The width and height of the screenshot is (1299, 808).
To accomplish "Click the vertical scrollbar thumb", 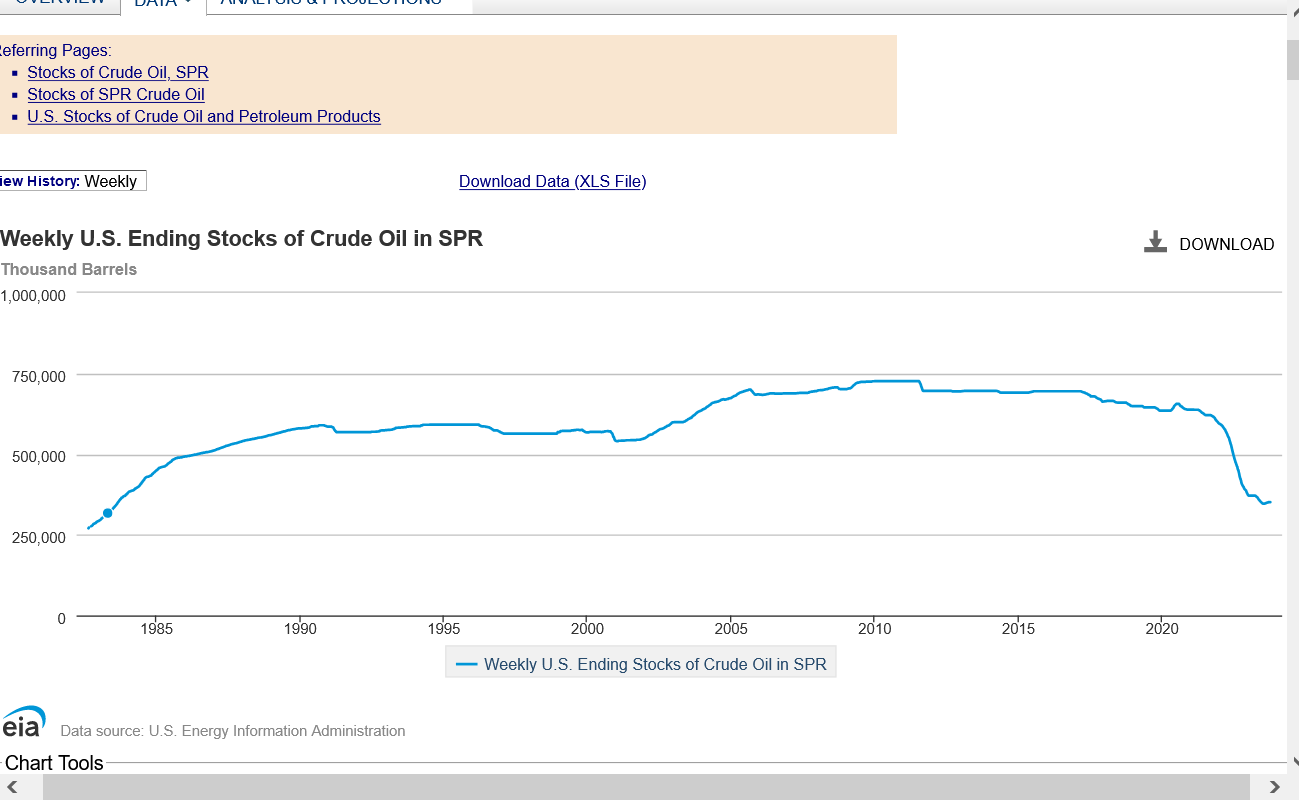I will [x=1292, y=60].
